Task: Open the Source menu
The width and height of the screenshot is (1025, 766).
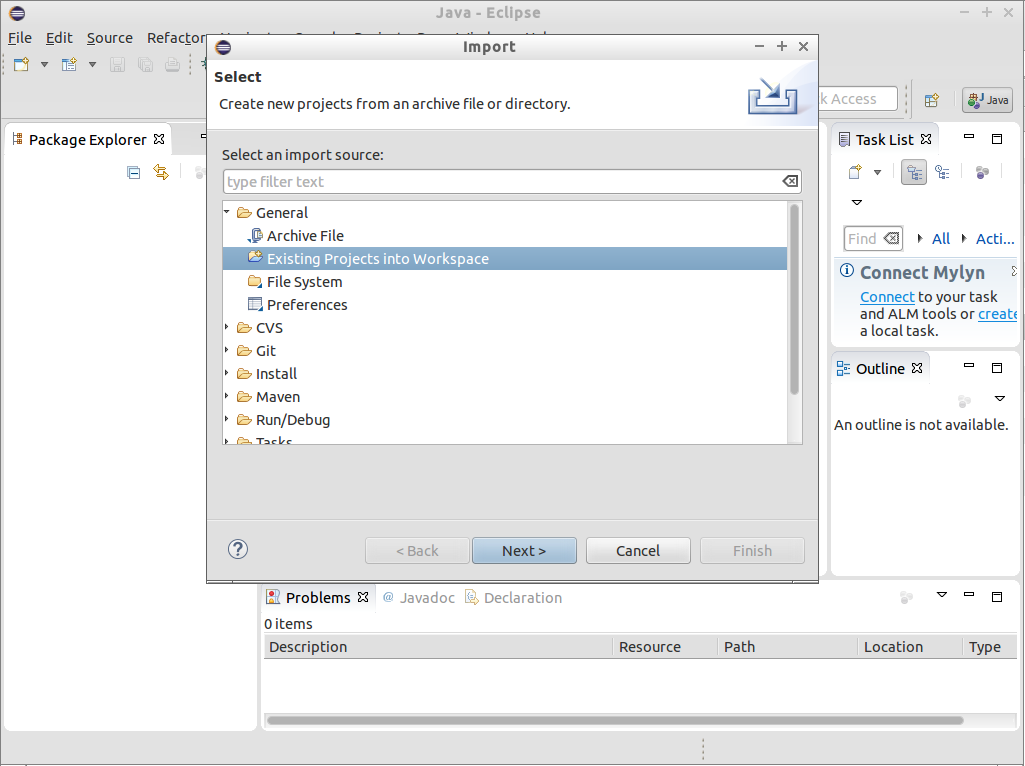Action: pos(110,38)
